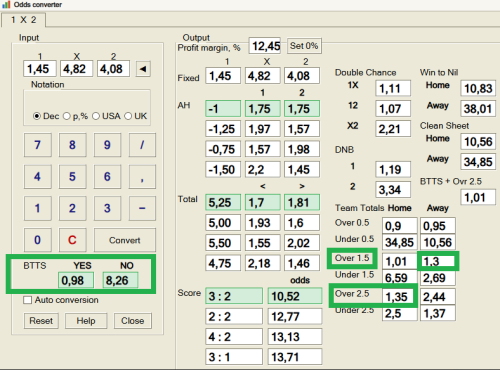This screenshot has height=370, width=500.
Task: Tap keypad digit 4
Action: pyautogui.click(x=38, y=177)
